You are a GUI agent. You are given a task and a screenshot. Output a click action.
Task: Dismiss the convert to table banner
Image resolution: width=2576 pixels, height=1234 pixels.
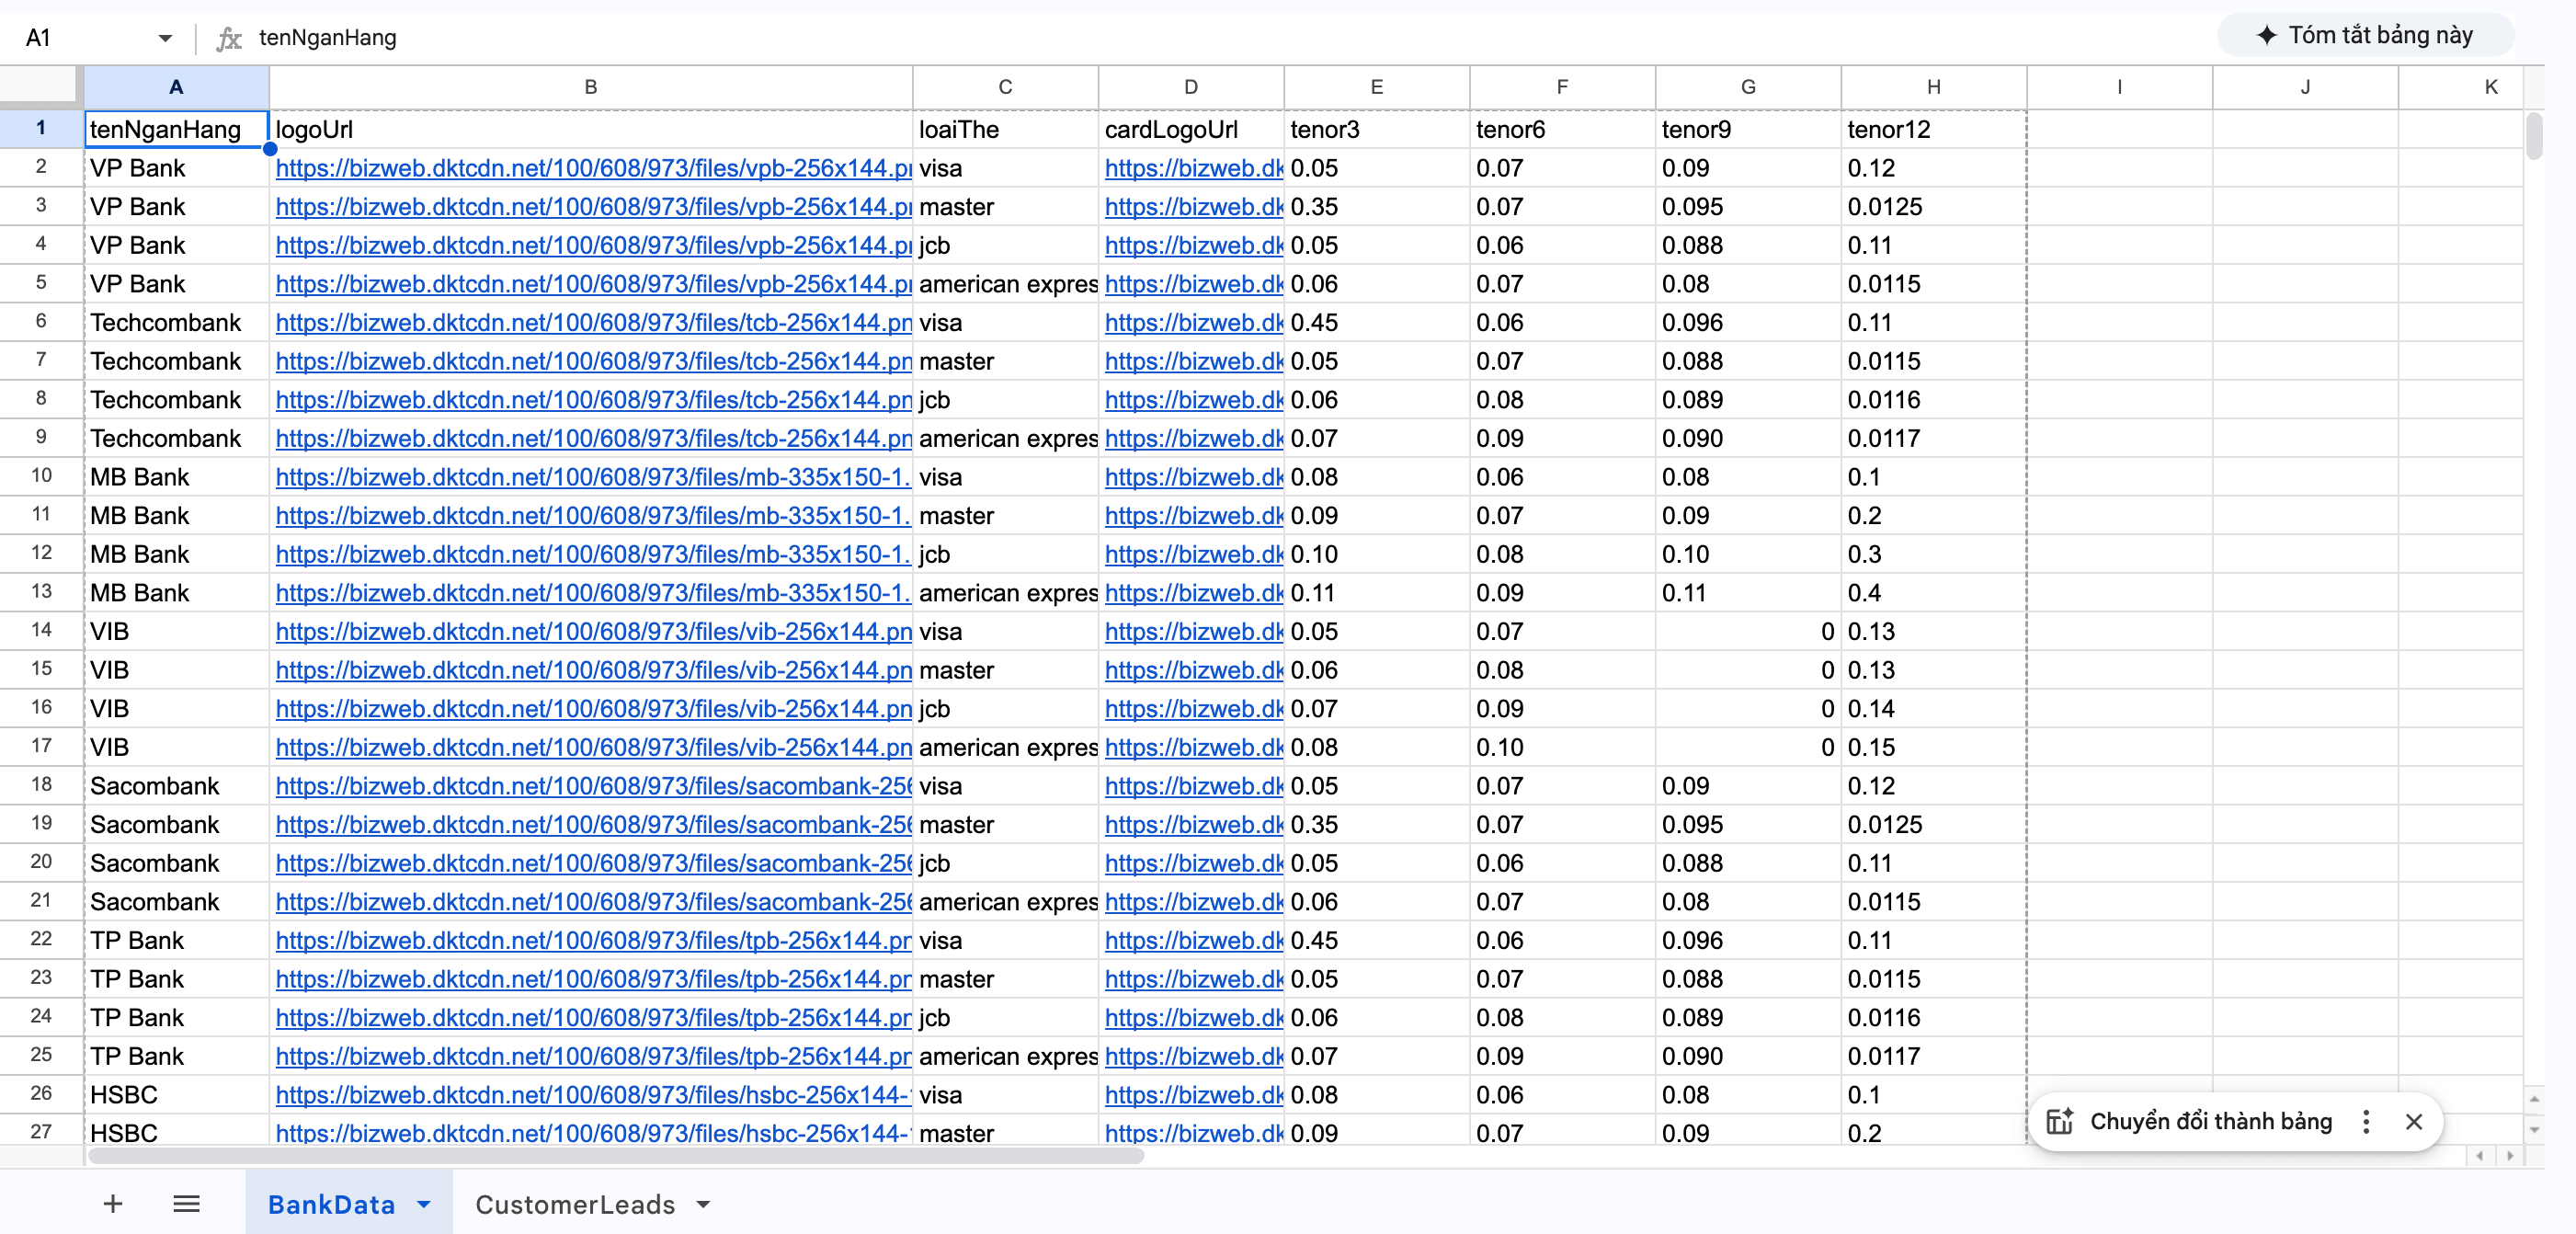[x=2413, y=1121]
